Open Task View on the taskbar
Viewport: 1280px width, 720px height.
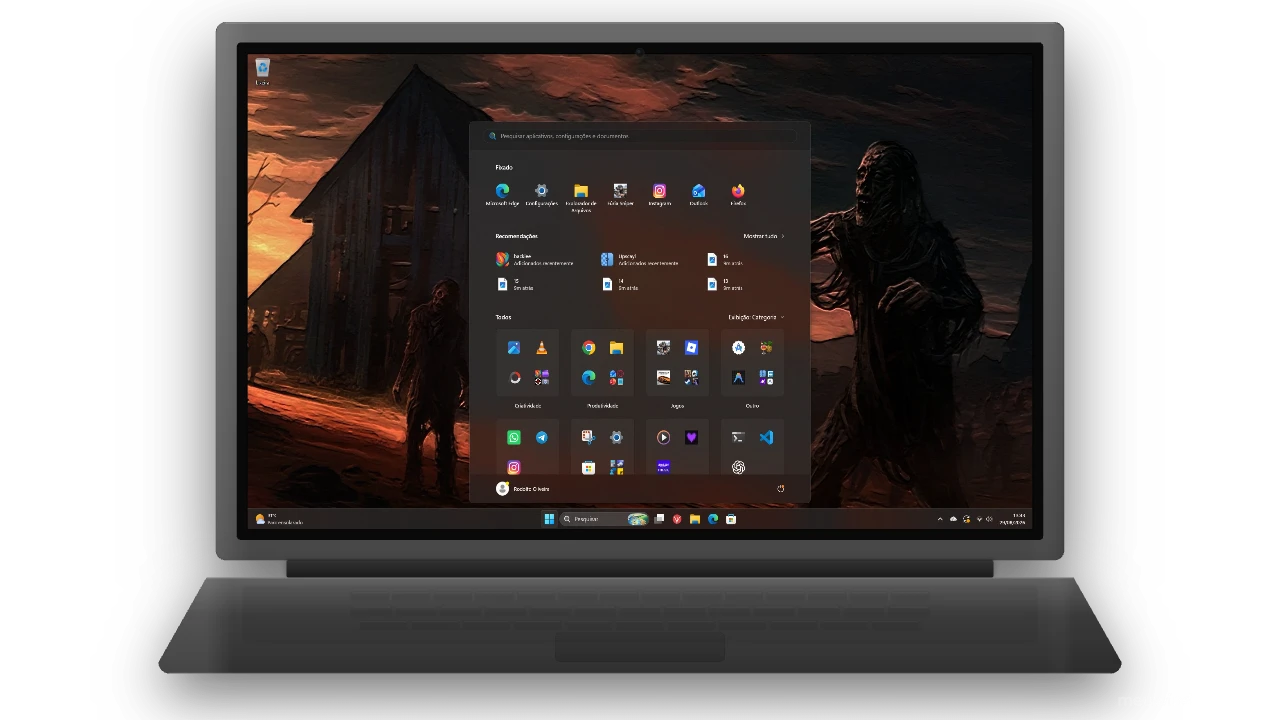pyautogui.click(x=659, y=519)
